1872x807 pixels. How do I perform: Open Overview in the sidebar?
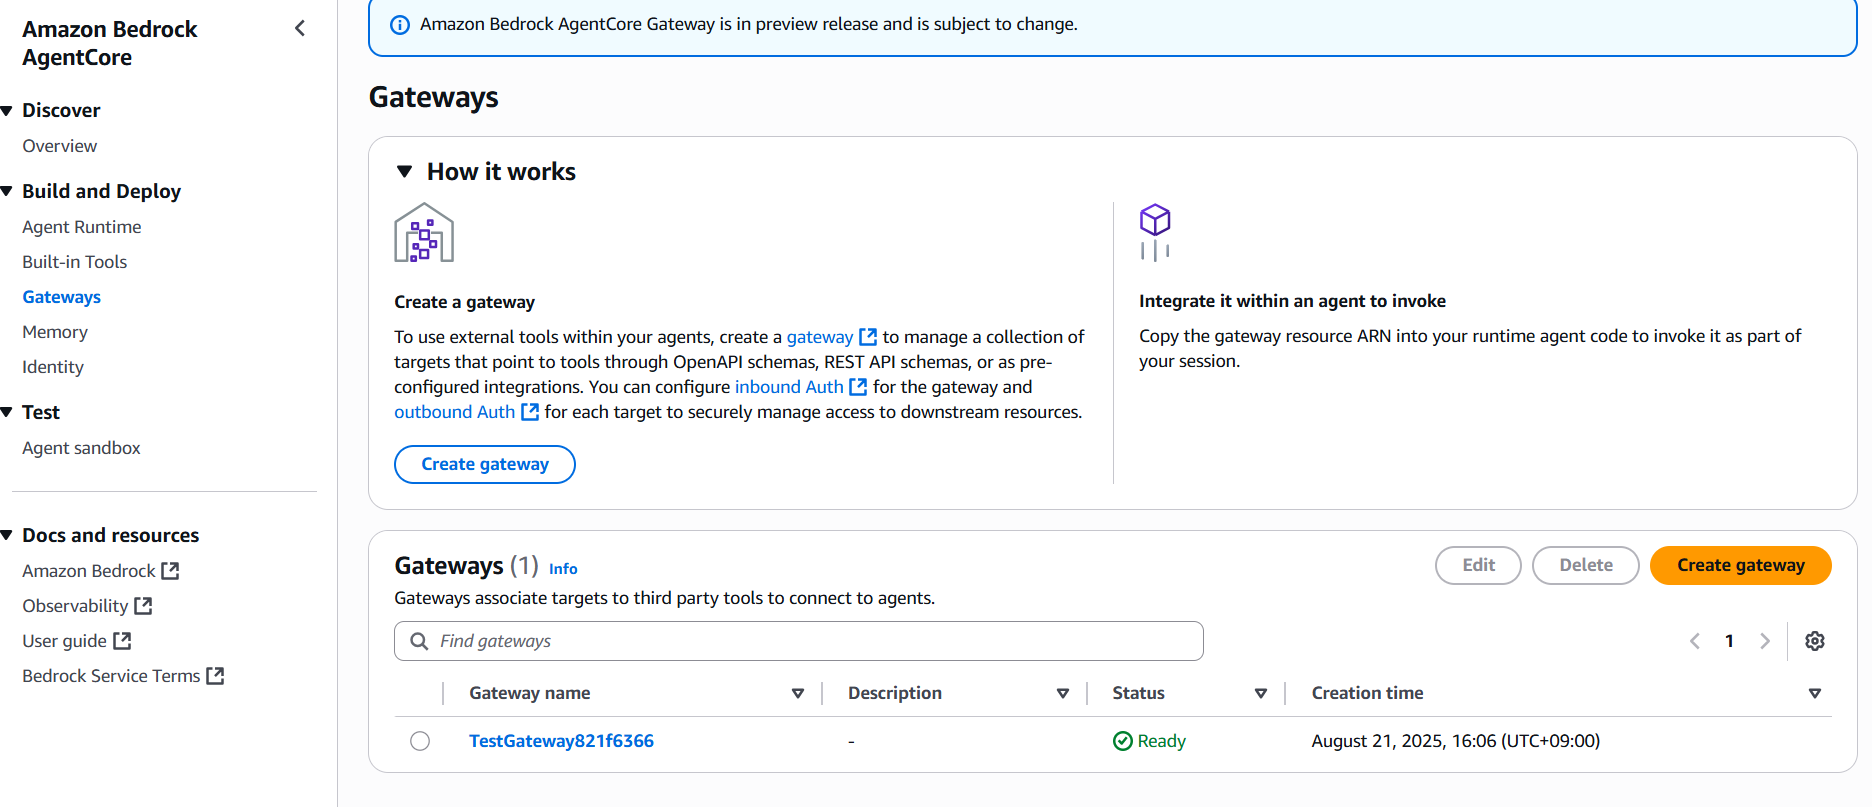pos(60,146)
